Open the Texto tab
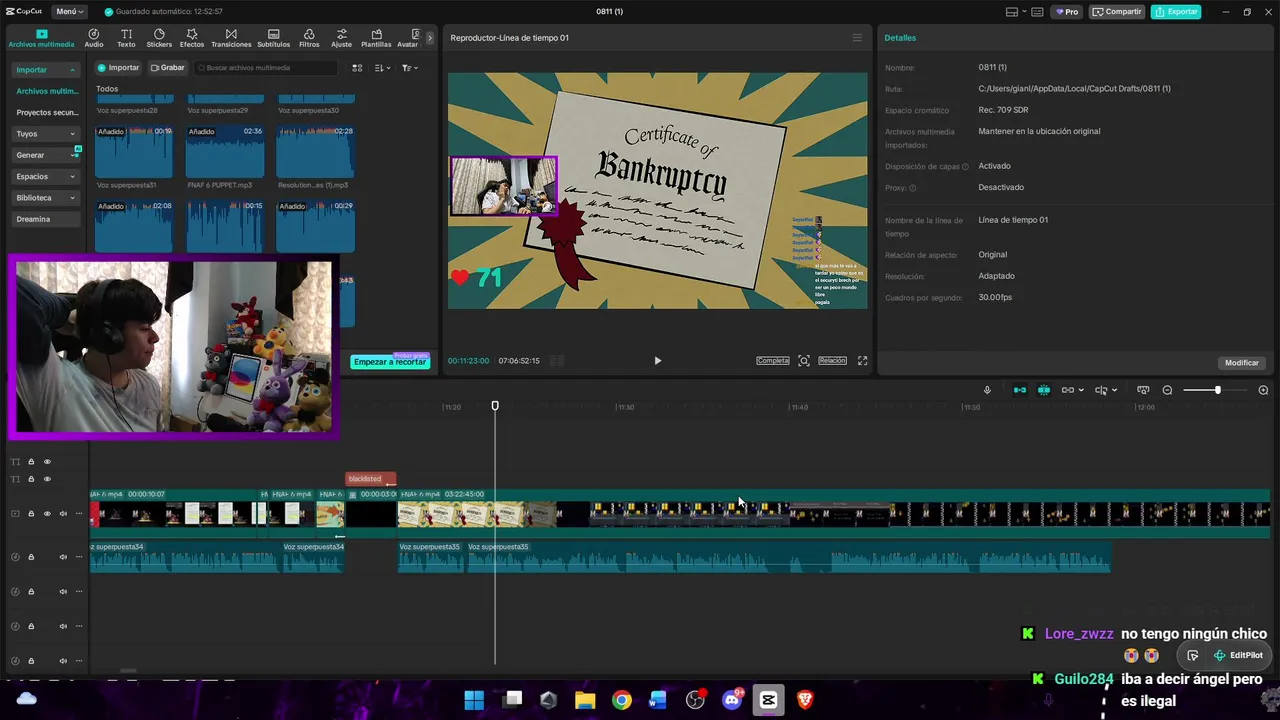Image resolution: width=1280 pixels, height=720 pixels. coord(126,38)
